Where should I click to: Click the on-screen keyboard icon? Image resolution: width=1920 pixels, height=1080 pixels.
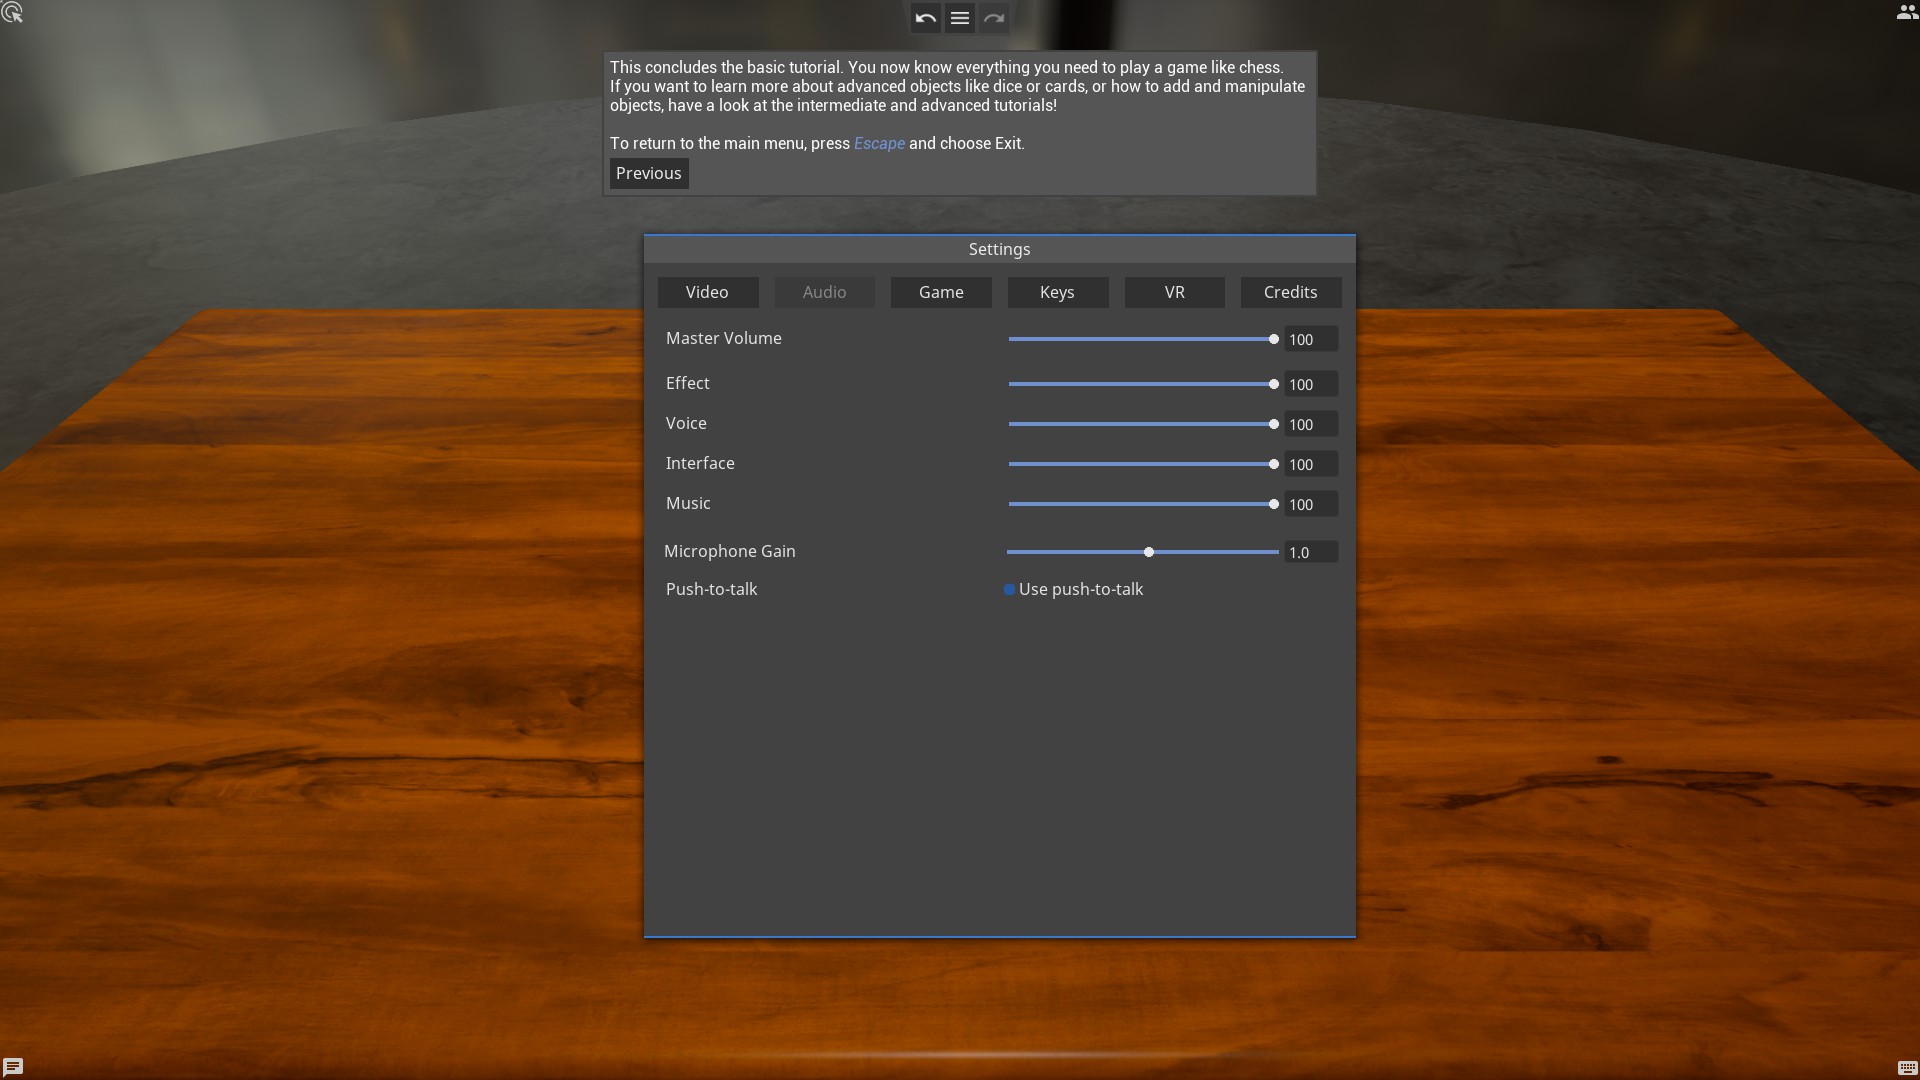click(1907, 1067)
